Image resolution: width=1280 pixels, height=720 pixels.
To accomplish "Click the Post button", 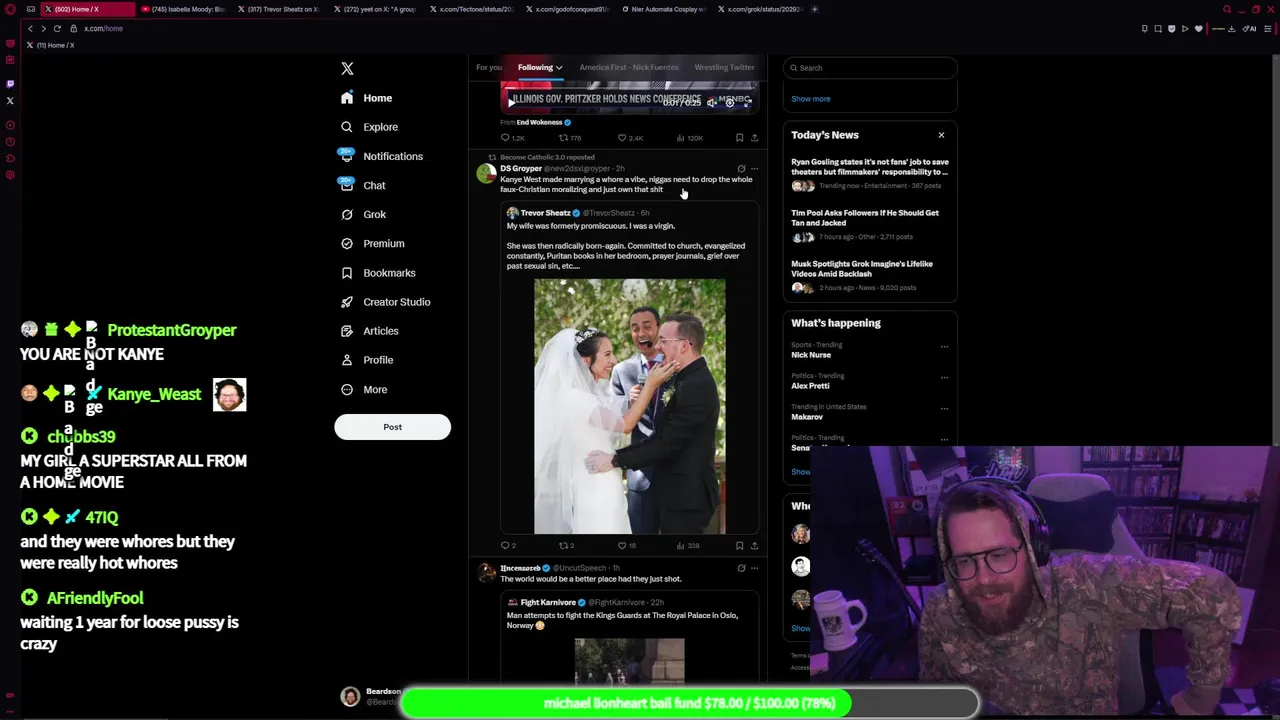I will coord(392,427).
